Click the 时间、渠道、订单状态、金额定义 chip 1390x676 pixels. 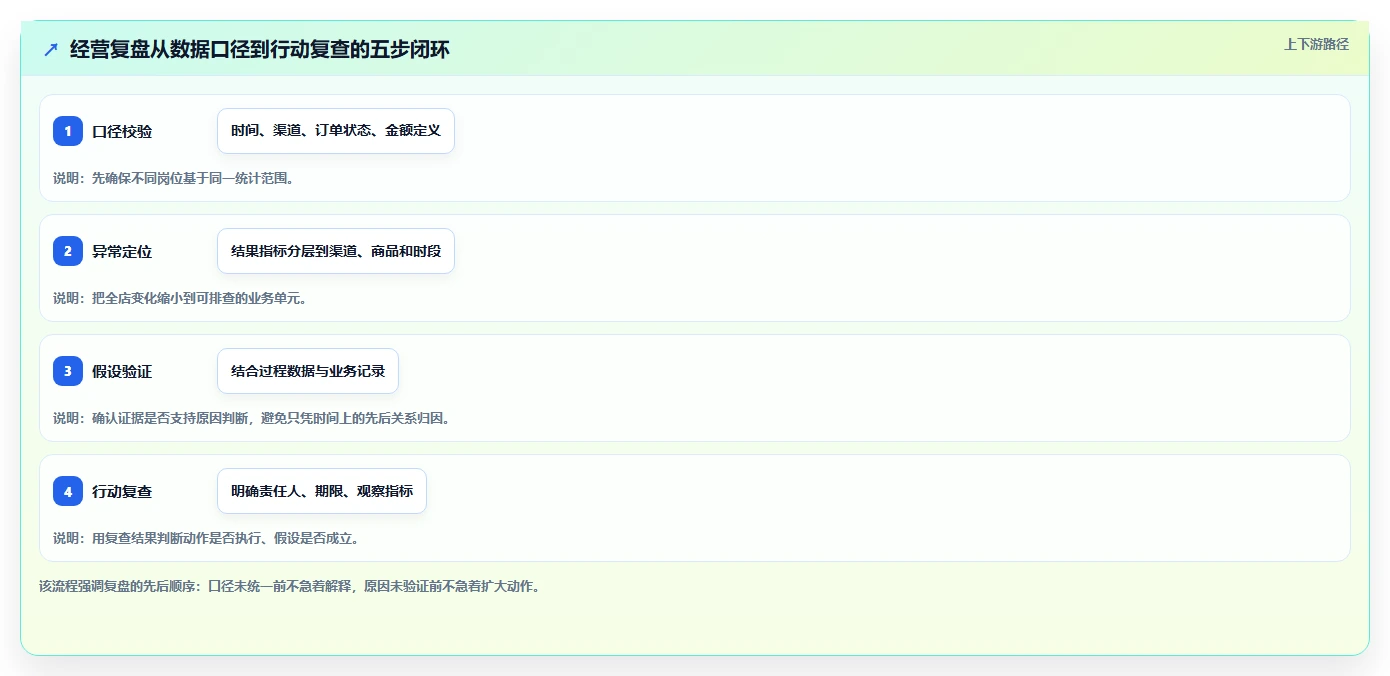(x=336, y=131)
